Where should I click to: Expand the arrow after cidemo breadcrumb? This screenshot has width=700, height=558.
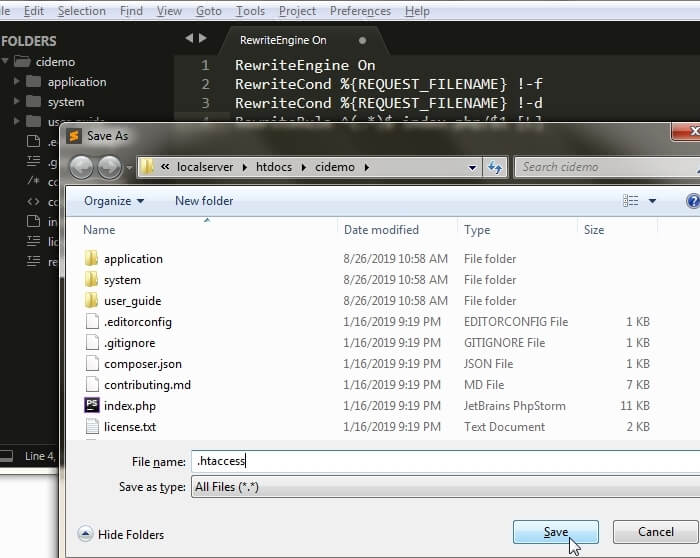click(x=367, y=167)
